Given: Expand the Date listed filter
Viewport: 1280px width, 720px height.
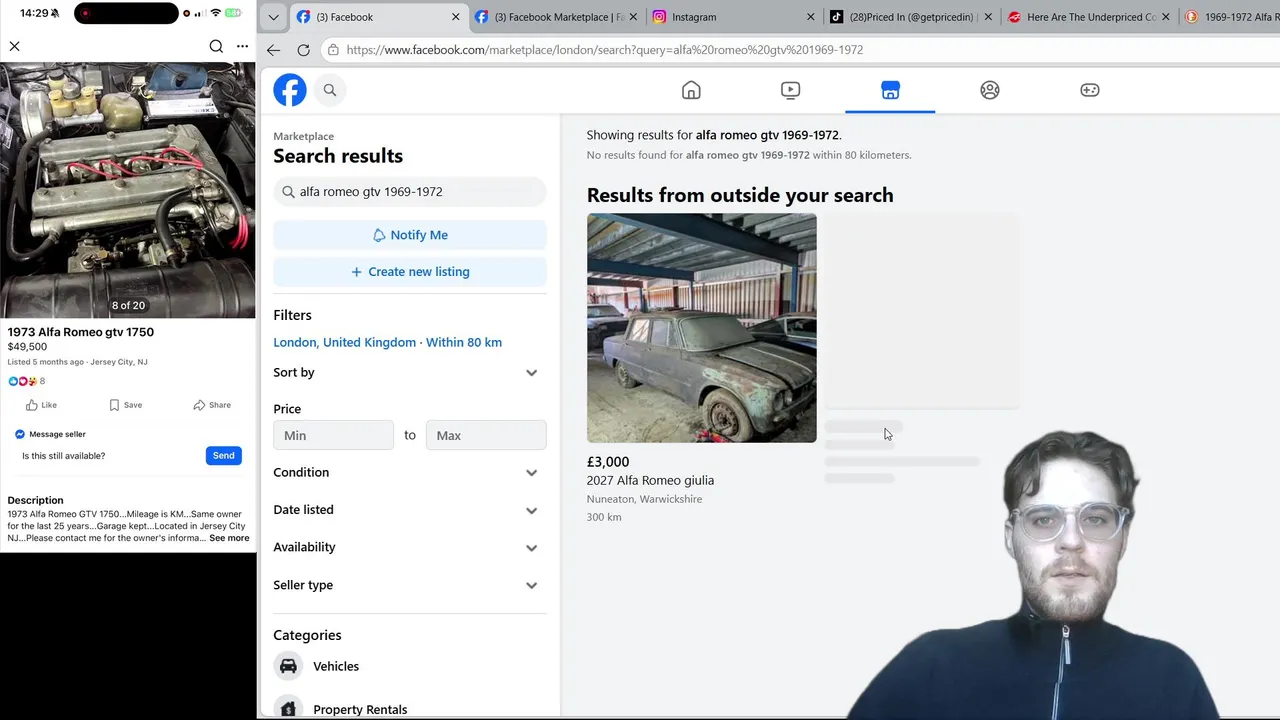Looking at the screenshot, I should click(406, 510).
